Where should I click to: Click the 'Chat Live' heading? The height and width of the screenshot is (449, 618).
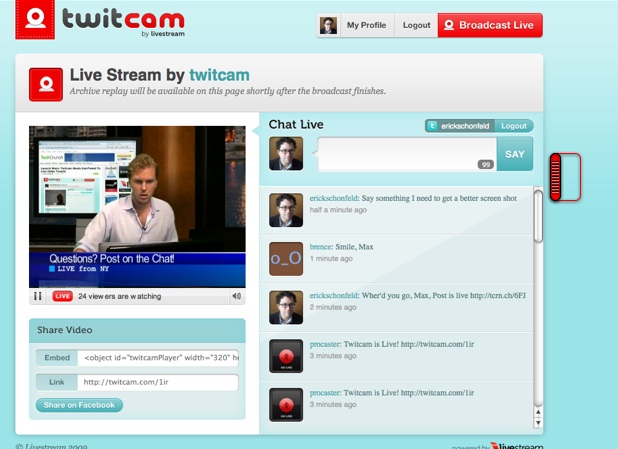coord(296,125)
